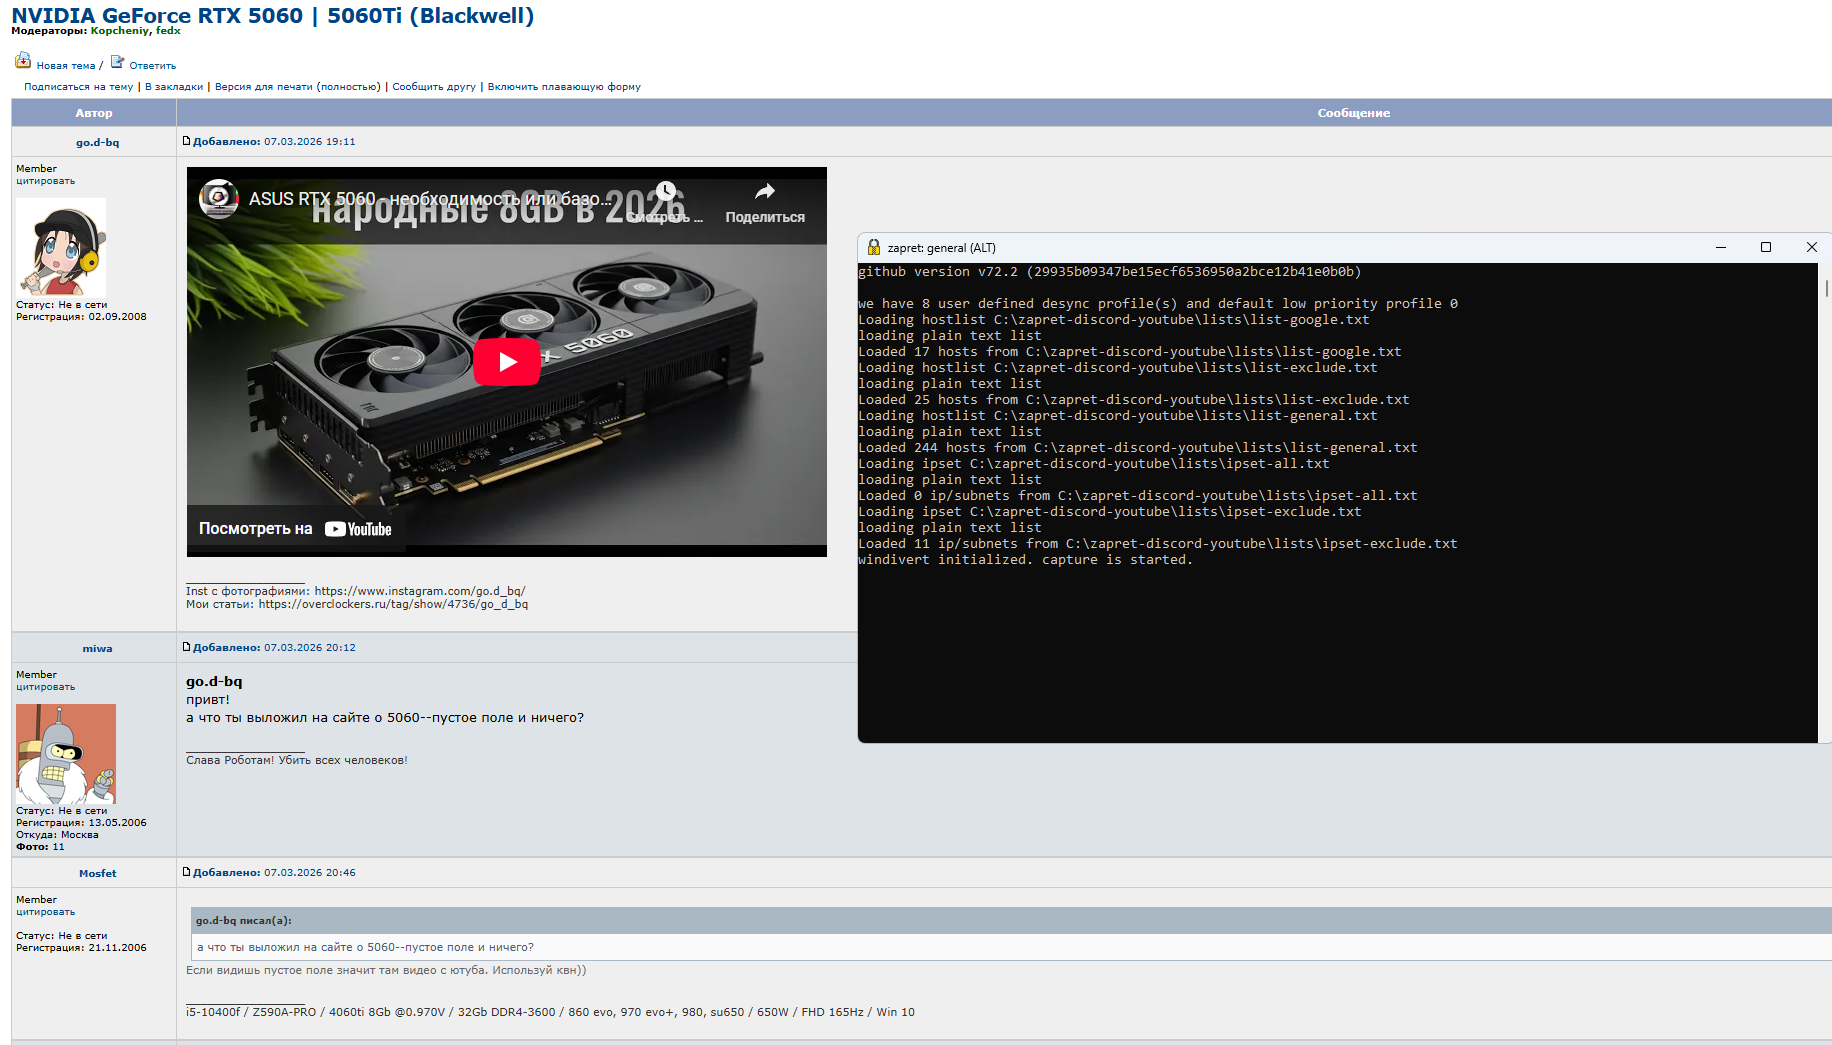Click цитировать under go.d-bq's Member label
Viewport: 1832px width, 1045px height.
tap(45, 181)
